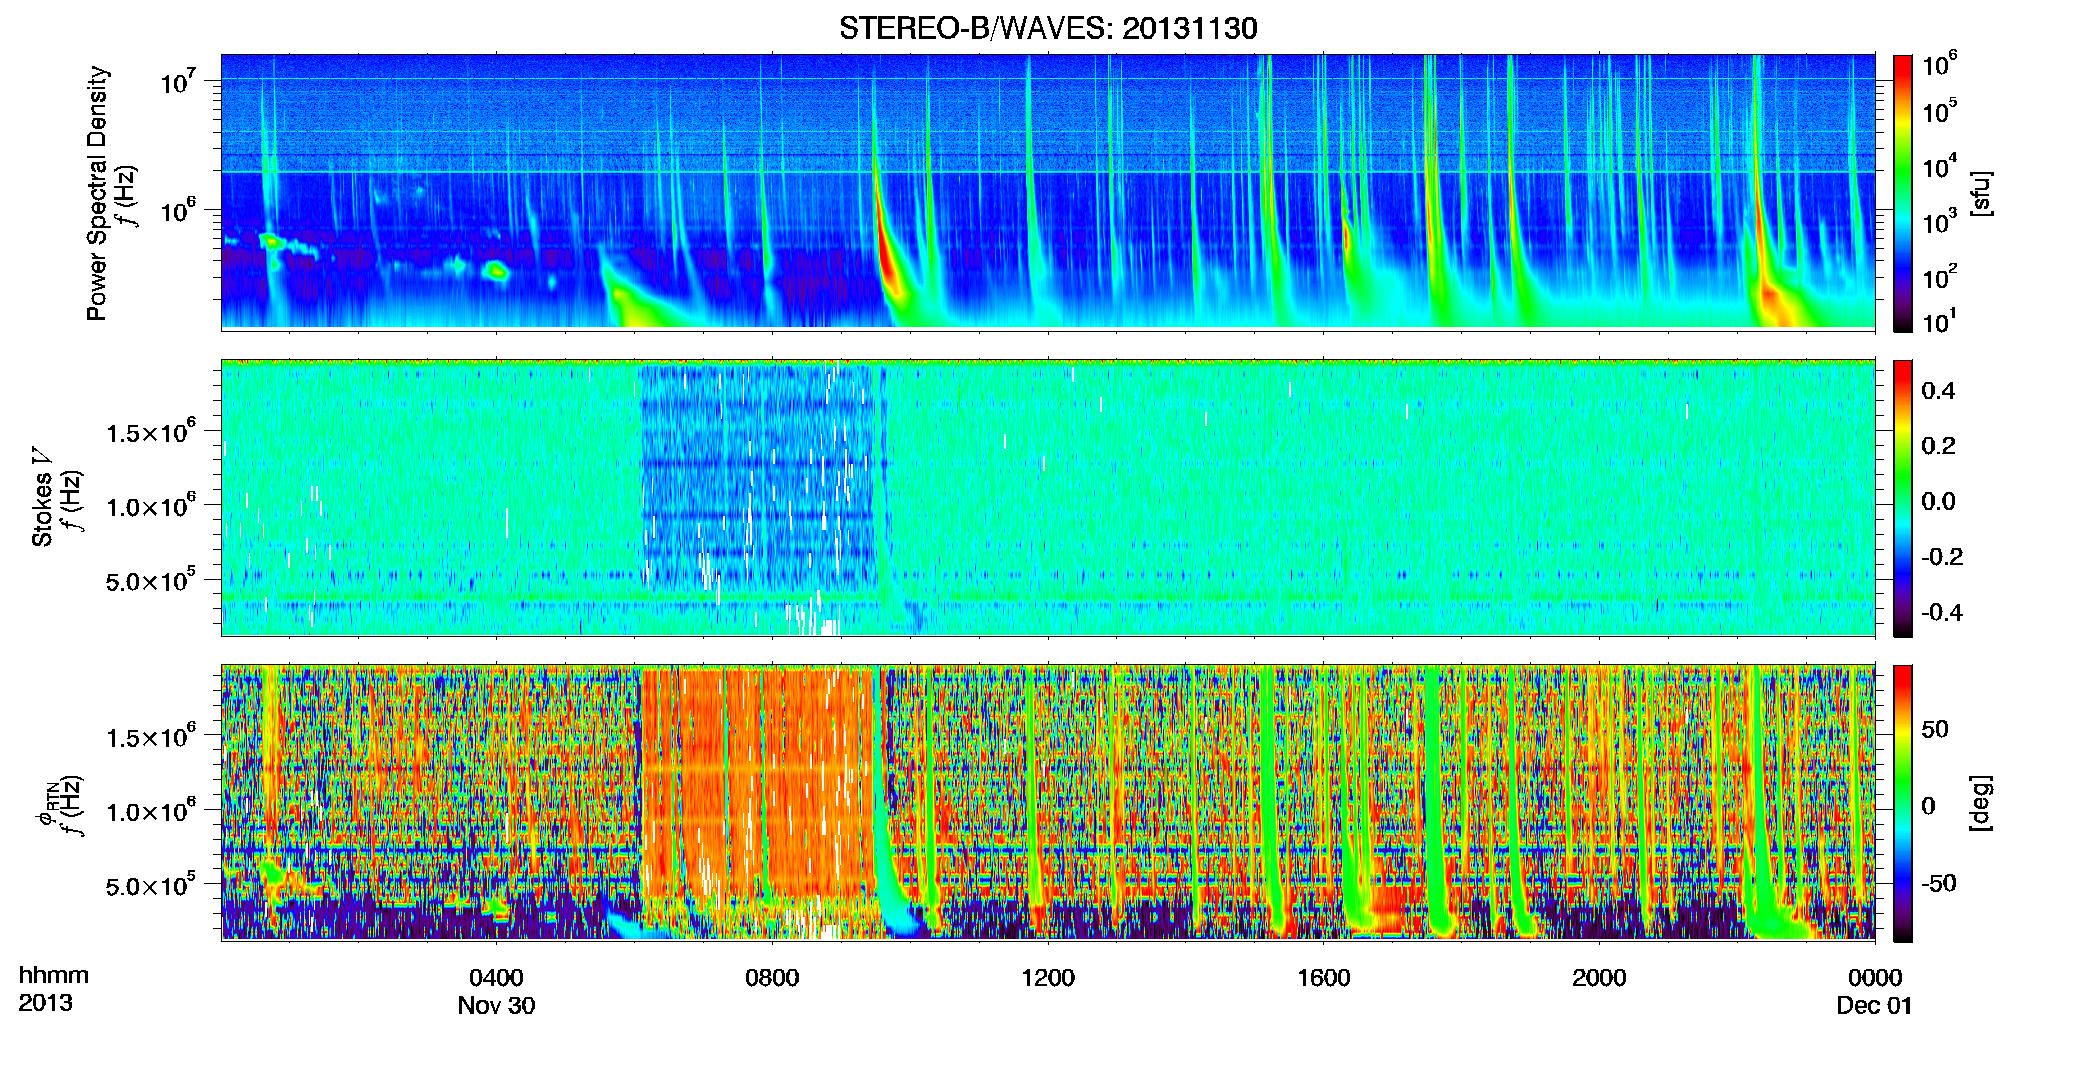The width and height of the screenshot is (2096, 1080).
Task: Click the 2013 year label
Action: tap(45, 1003)
